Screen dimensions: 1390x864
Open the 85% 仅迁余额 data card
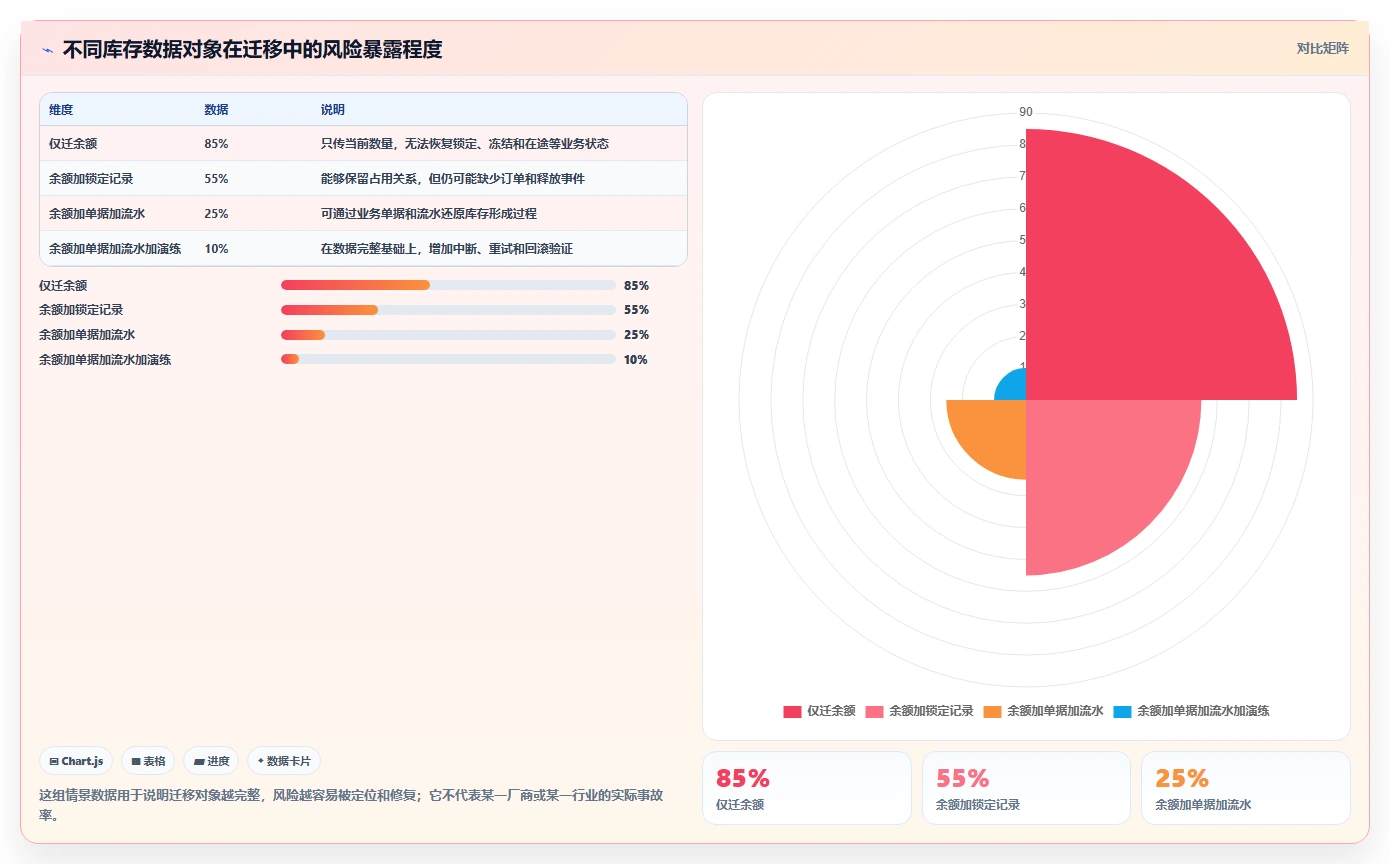(x=806, y=788)
